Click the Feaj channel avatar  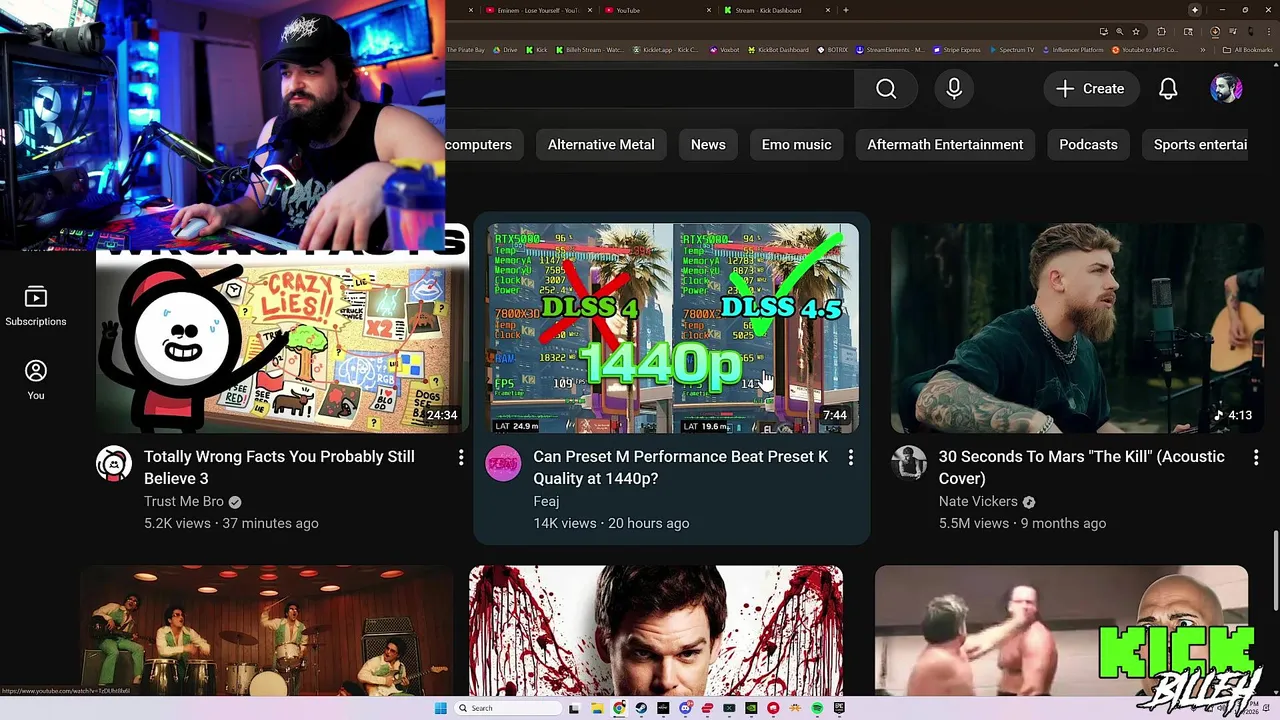503,464
